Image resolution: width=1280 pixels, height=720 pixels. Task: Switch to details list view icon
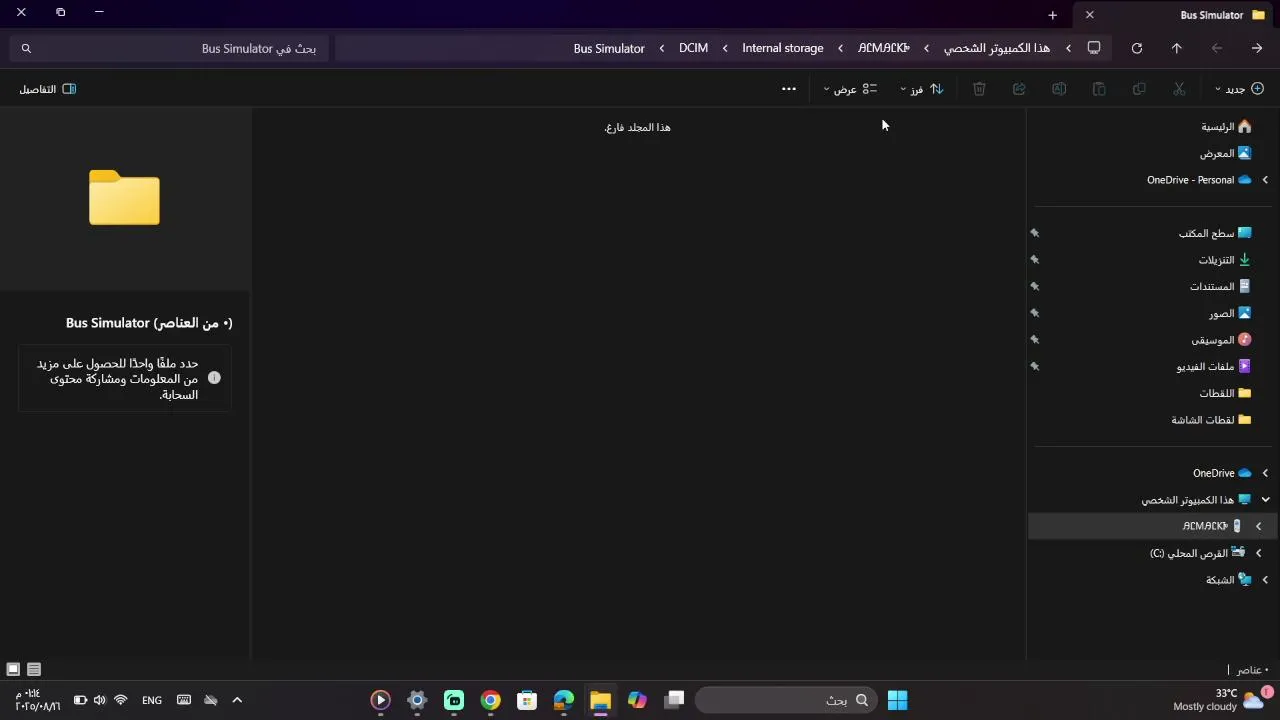(x=34, y=669)
